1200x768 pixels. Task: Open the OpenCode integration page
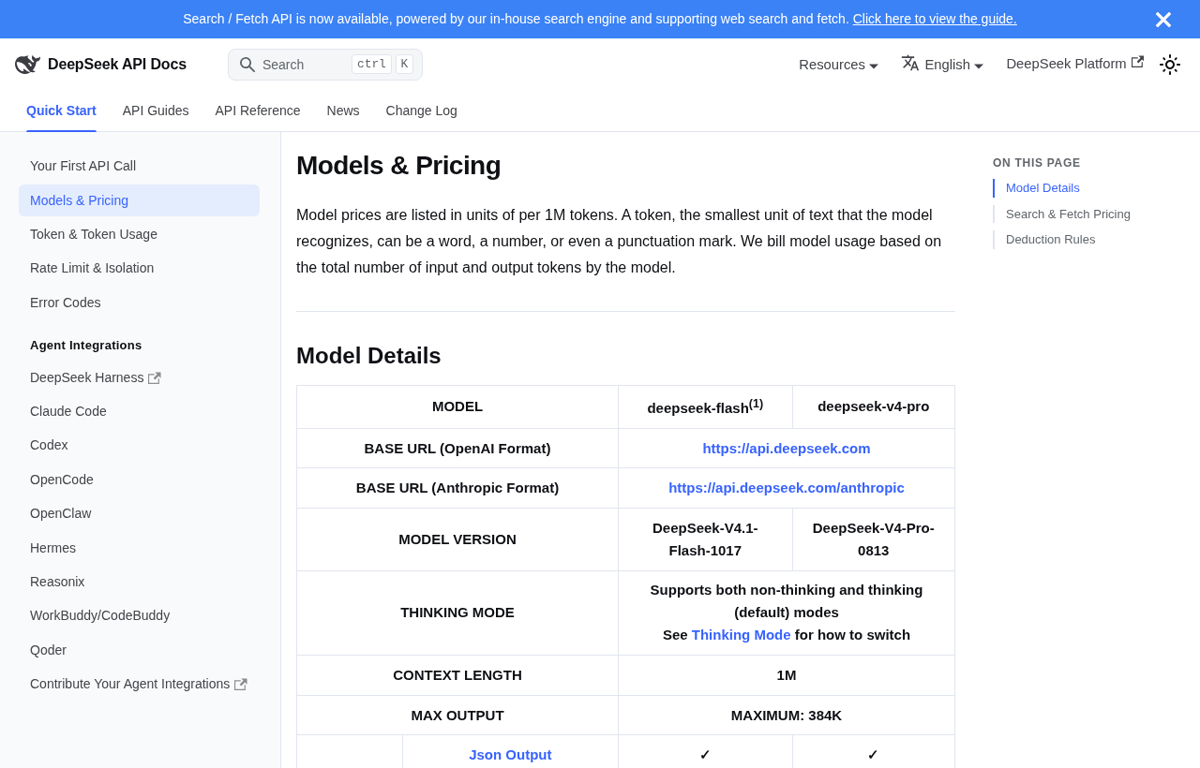pyautogui.click(x=139, y=479)
